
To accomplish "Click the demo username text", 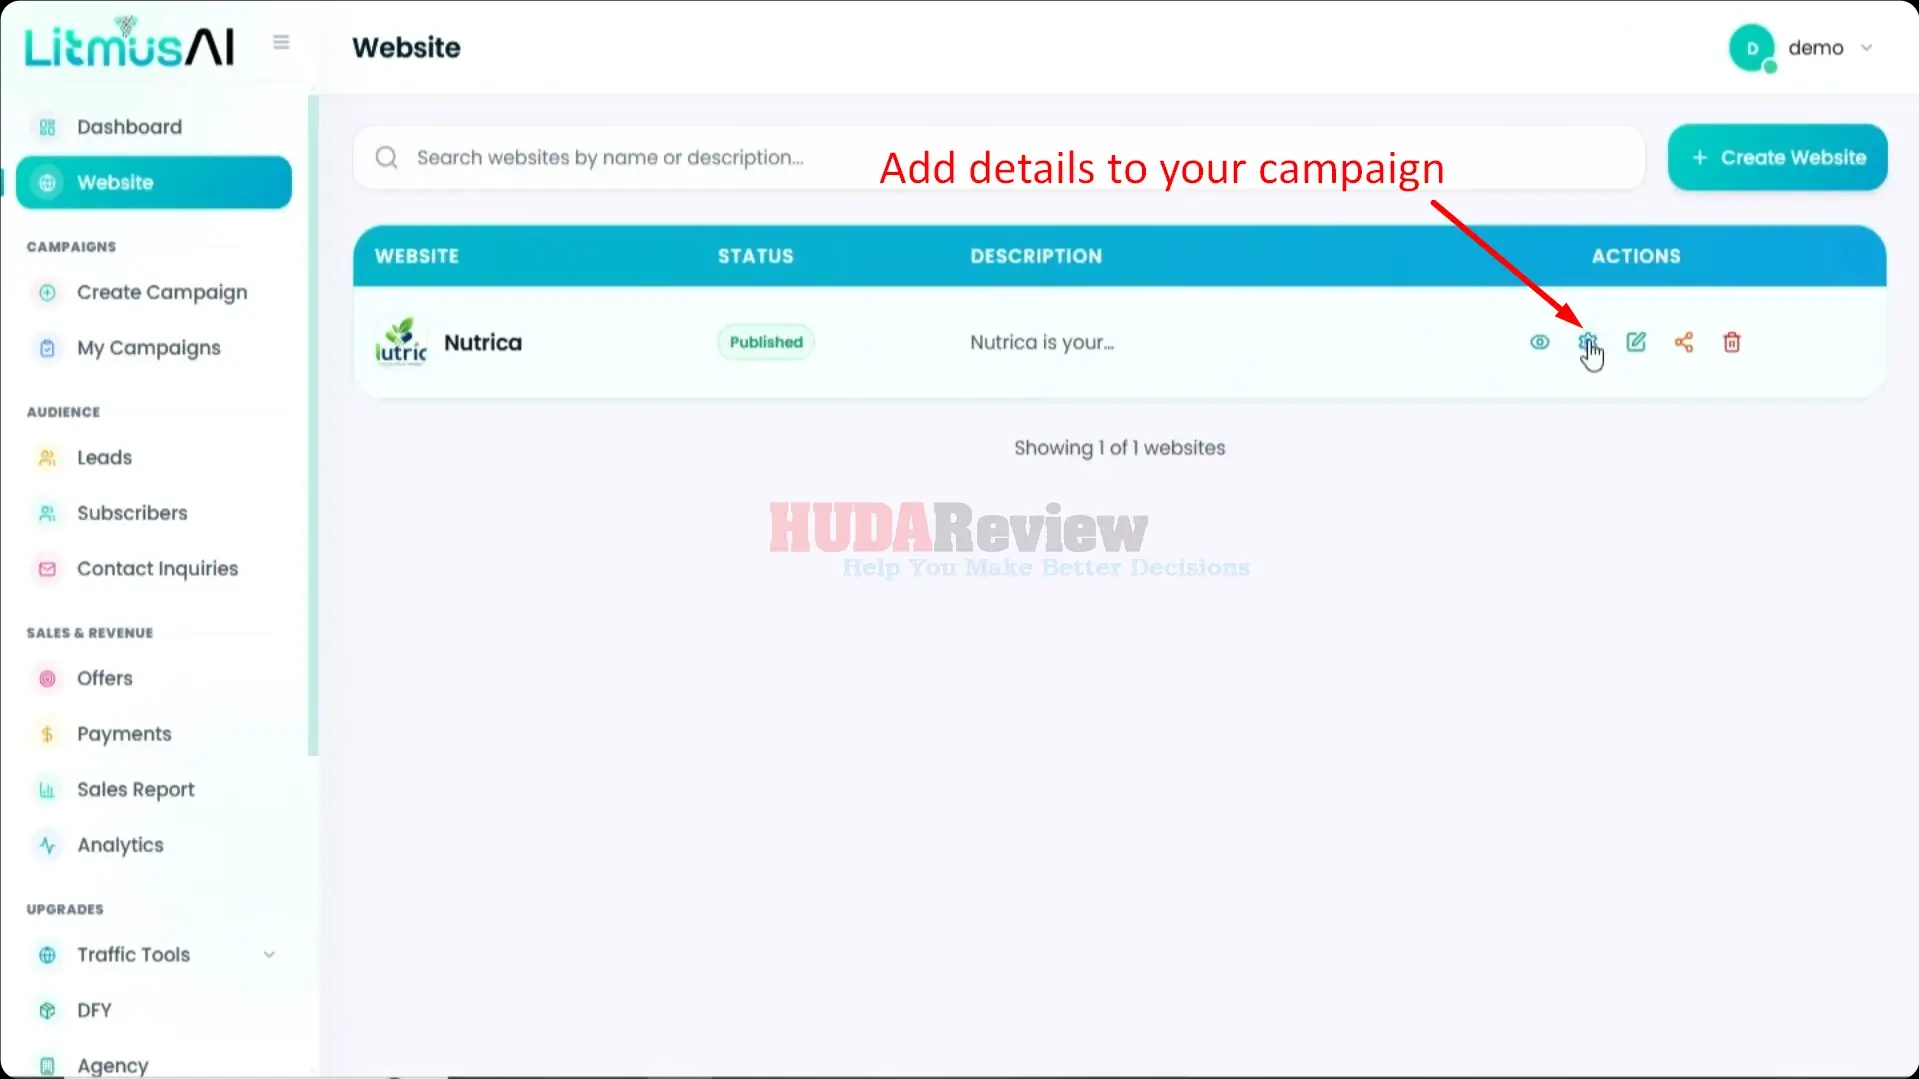I will click(x=1815, y=47).
